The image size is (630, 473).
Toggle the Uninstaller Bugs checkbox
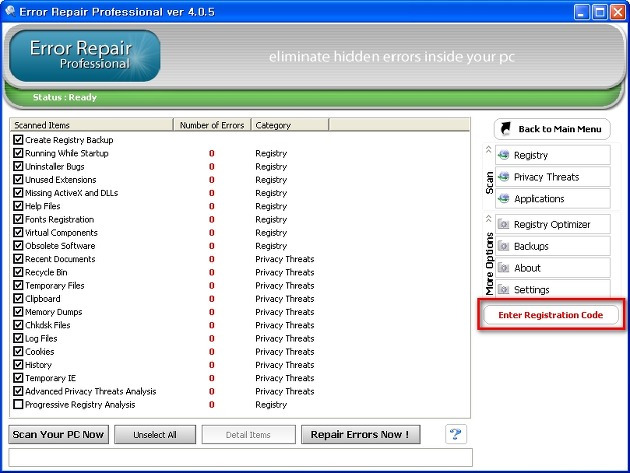pos(18,166)
